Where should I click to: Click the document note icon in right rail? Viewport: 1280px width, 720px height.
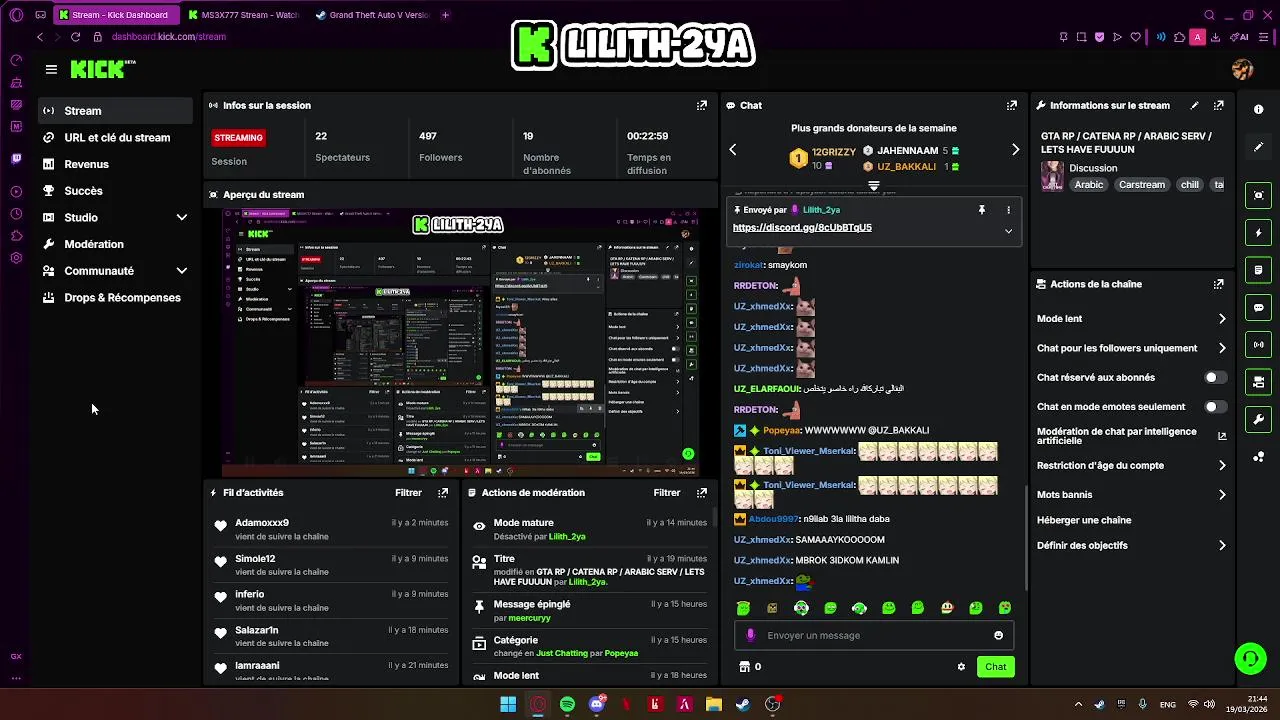point(1258,270)
